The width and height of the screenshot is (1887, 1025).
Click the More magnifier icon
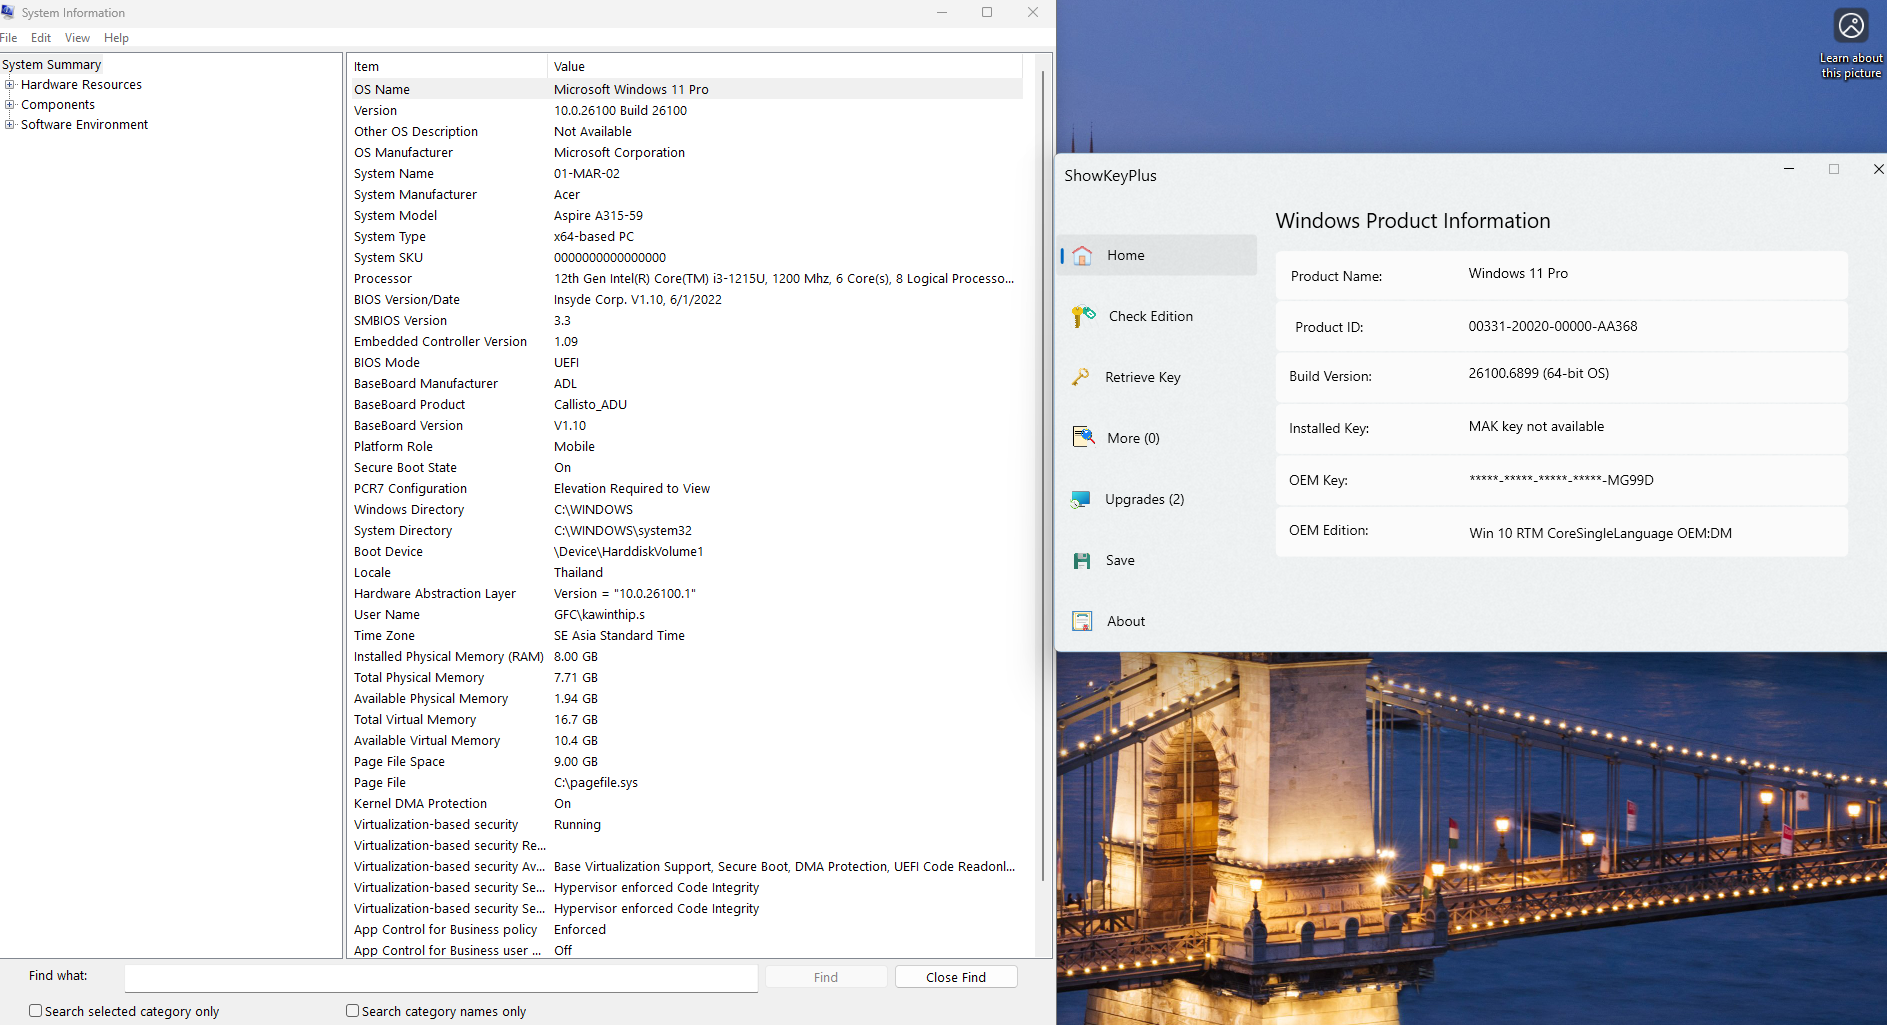coord(1083,438)
